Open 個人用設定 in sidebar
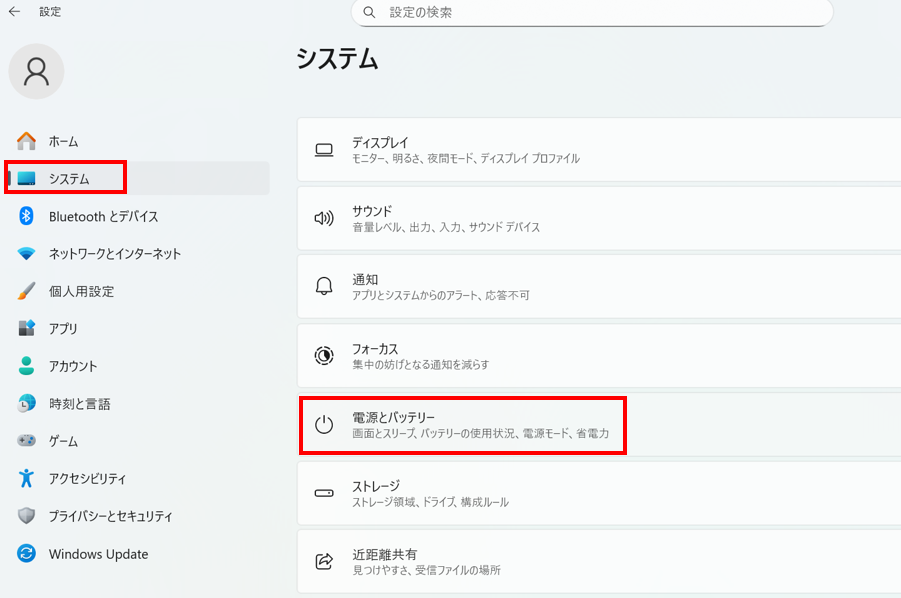The width and height of the screenshot is (901, 598). pyautogui.click(x=81, y=291)
